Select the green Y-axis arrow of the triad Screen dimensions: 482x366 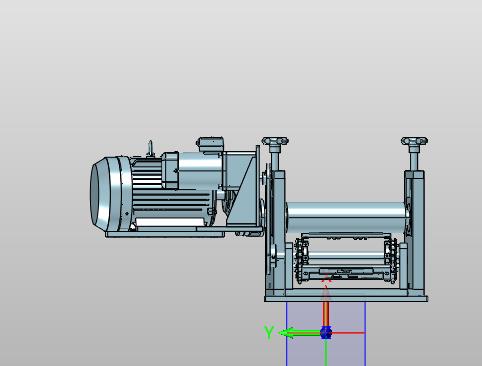click(299, 333)
